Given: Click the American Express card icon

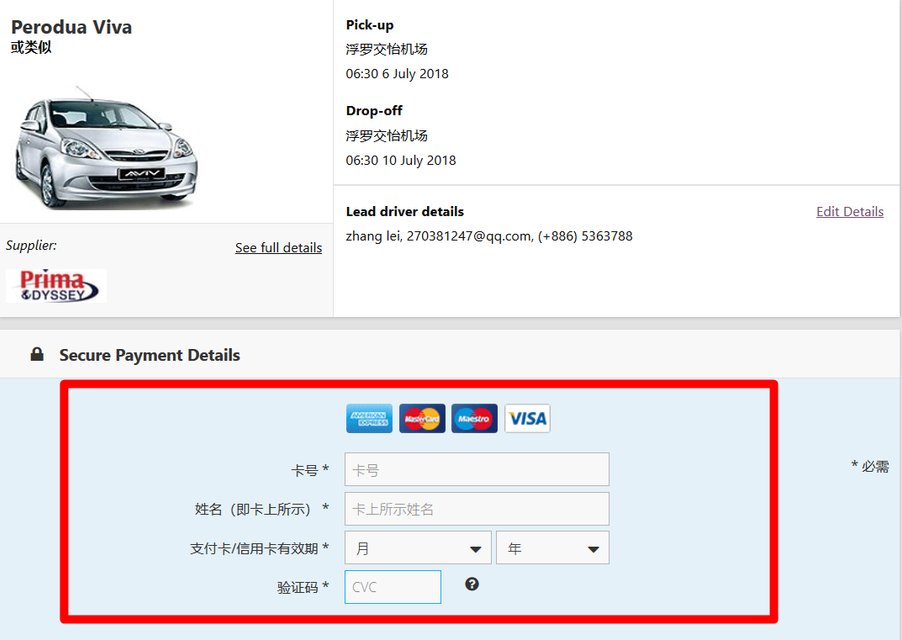Looking at the screenshot, I should (x=369, y=418).
